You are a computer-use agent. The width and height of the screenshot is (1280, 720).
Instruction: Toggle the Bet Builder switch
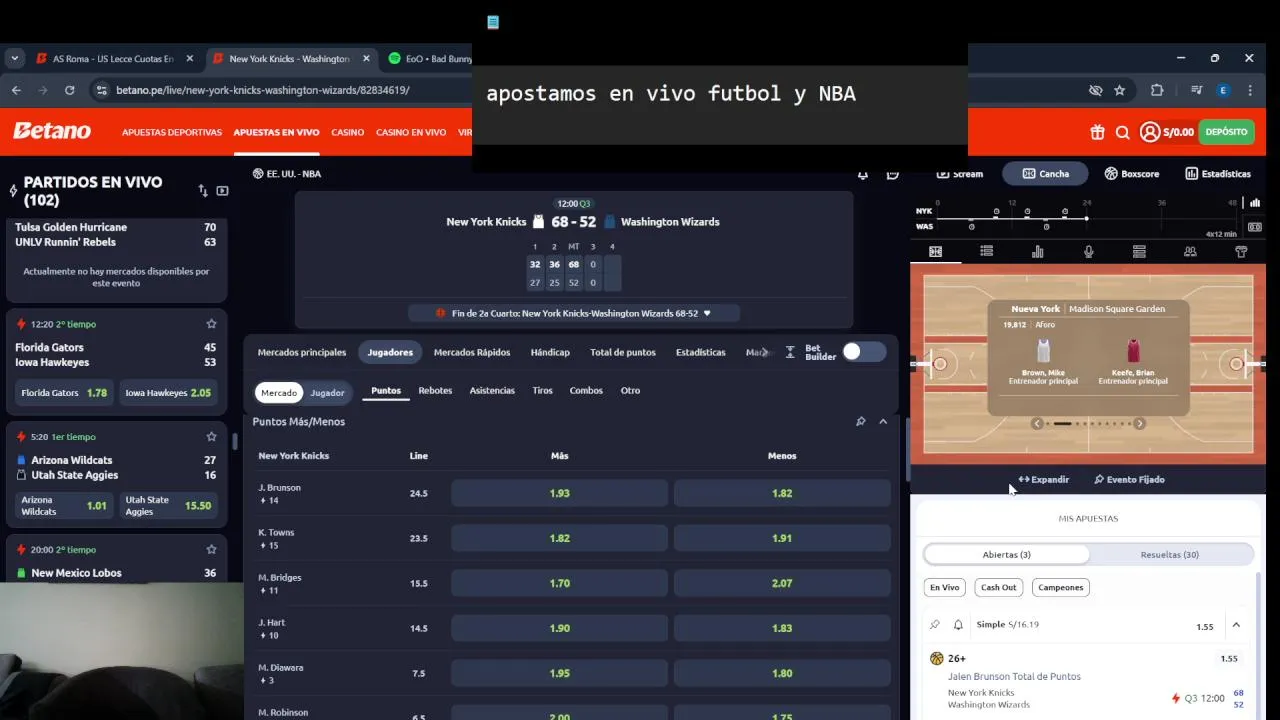pos(864,351)
